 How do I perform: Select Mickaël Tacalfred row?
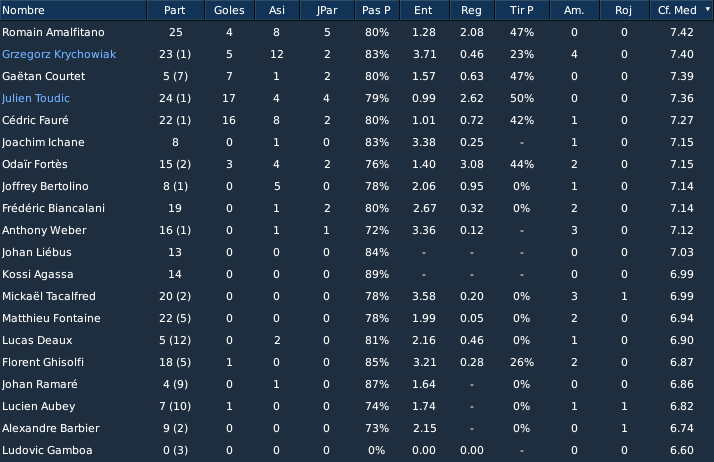click(x=357, y=296)
